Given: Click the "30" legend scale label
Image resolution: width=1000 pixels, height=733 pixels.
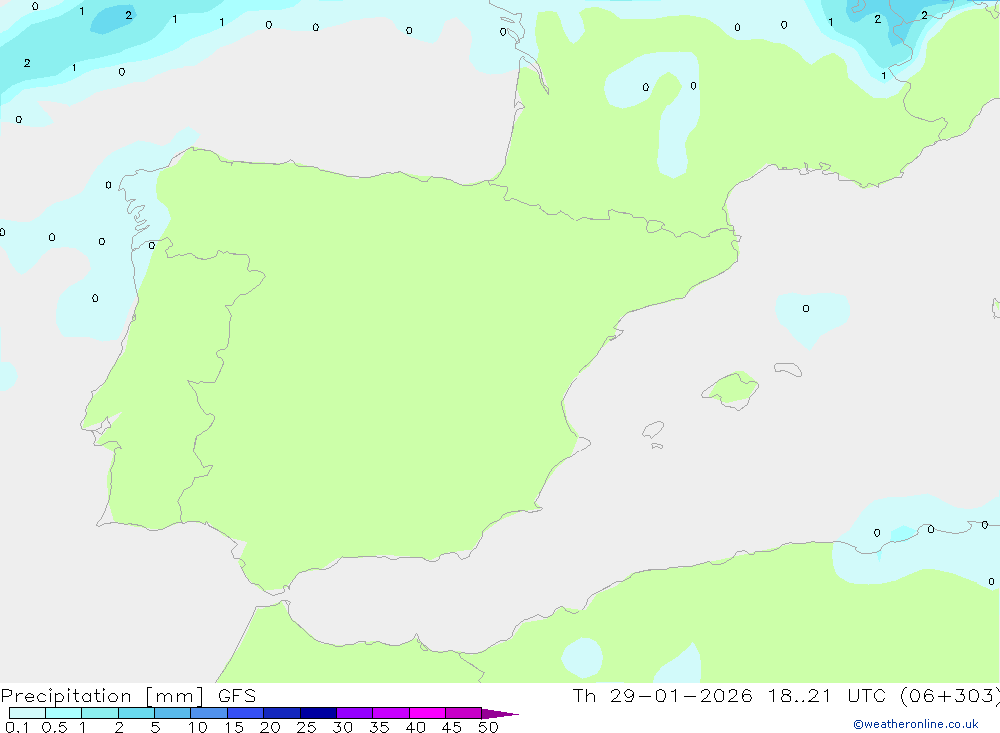Looking at the screenshot, I should (343, 727).
